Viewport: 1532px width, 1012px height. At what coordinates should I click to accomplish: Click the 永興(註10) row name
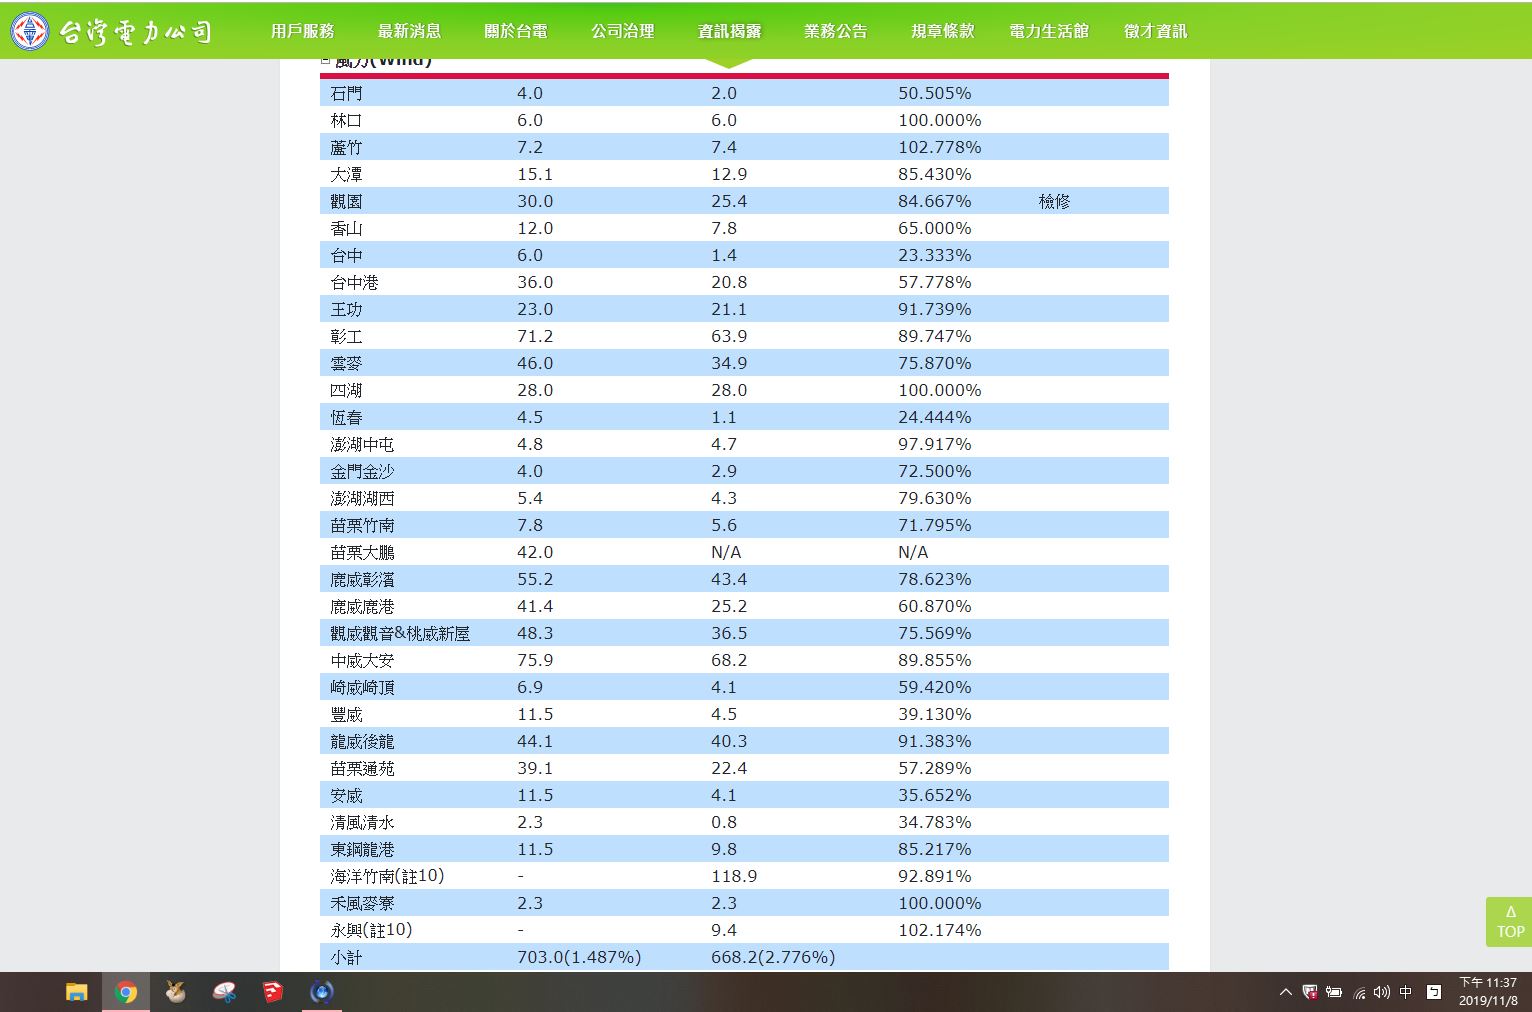(x=371, y=930)
